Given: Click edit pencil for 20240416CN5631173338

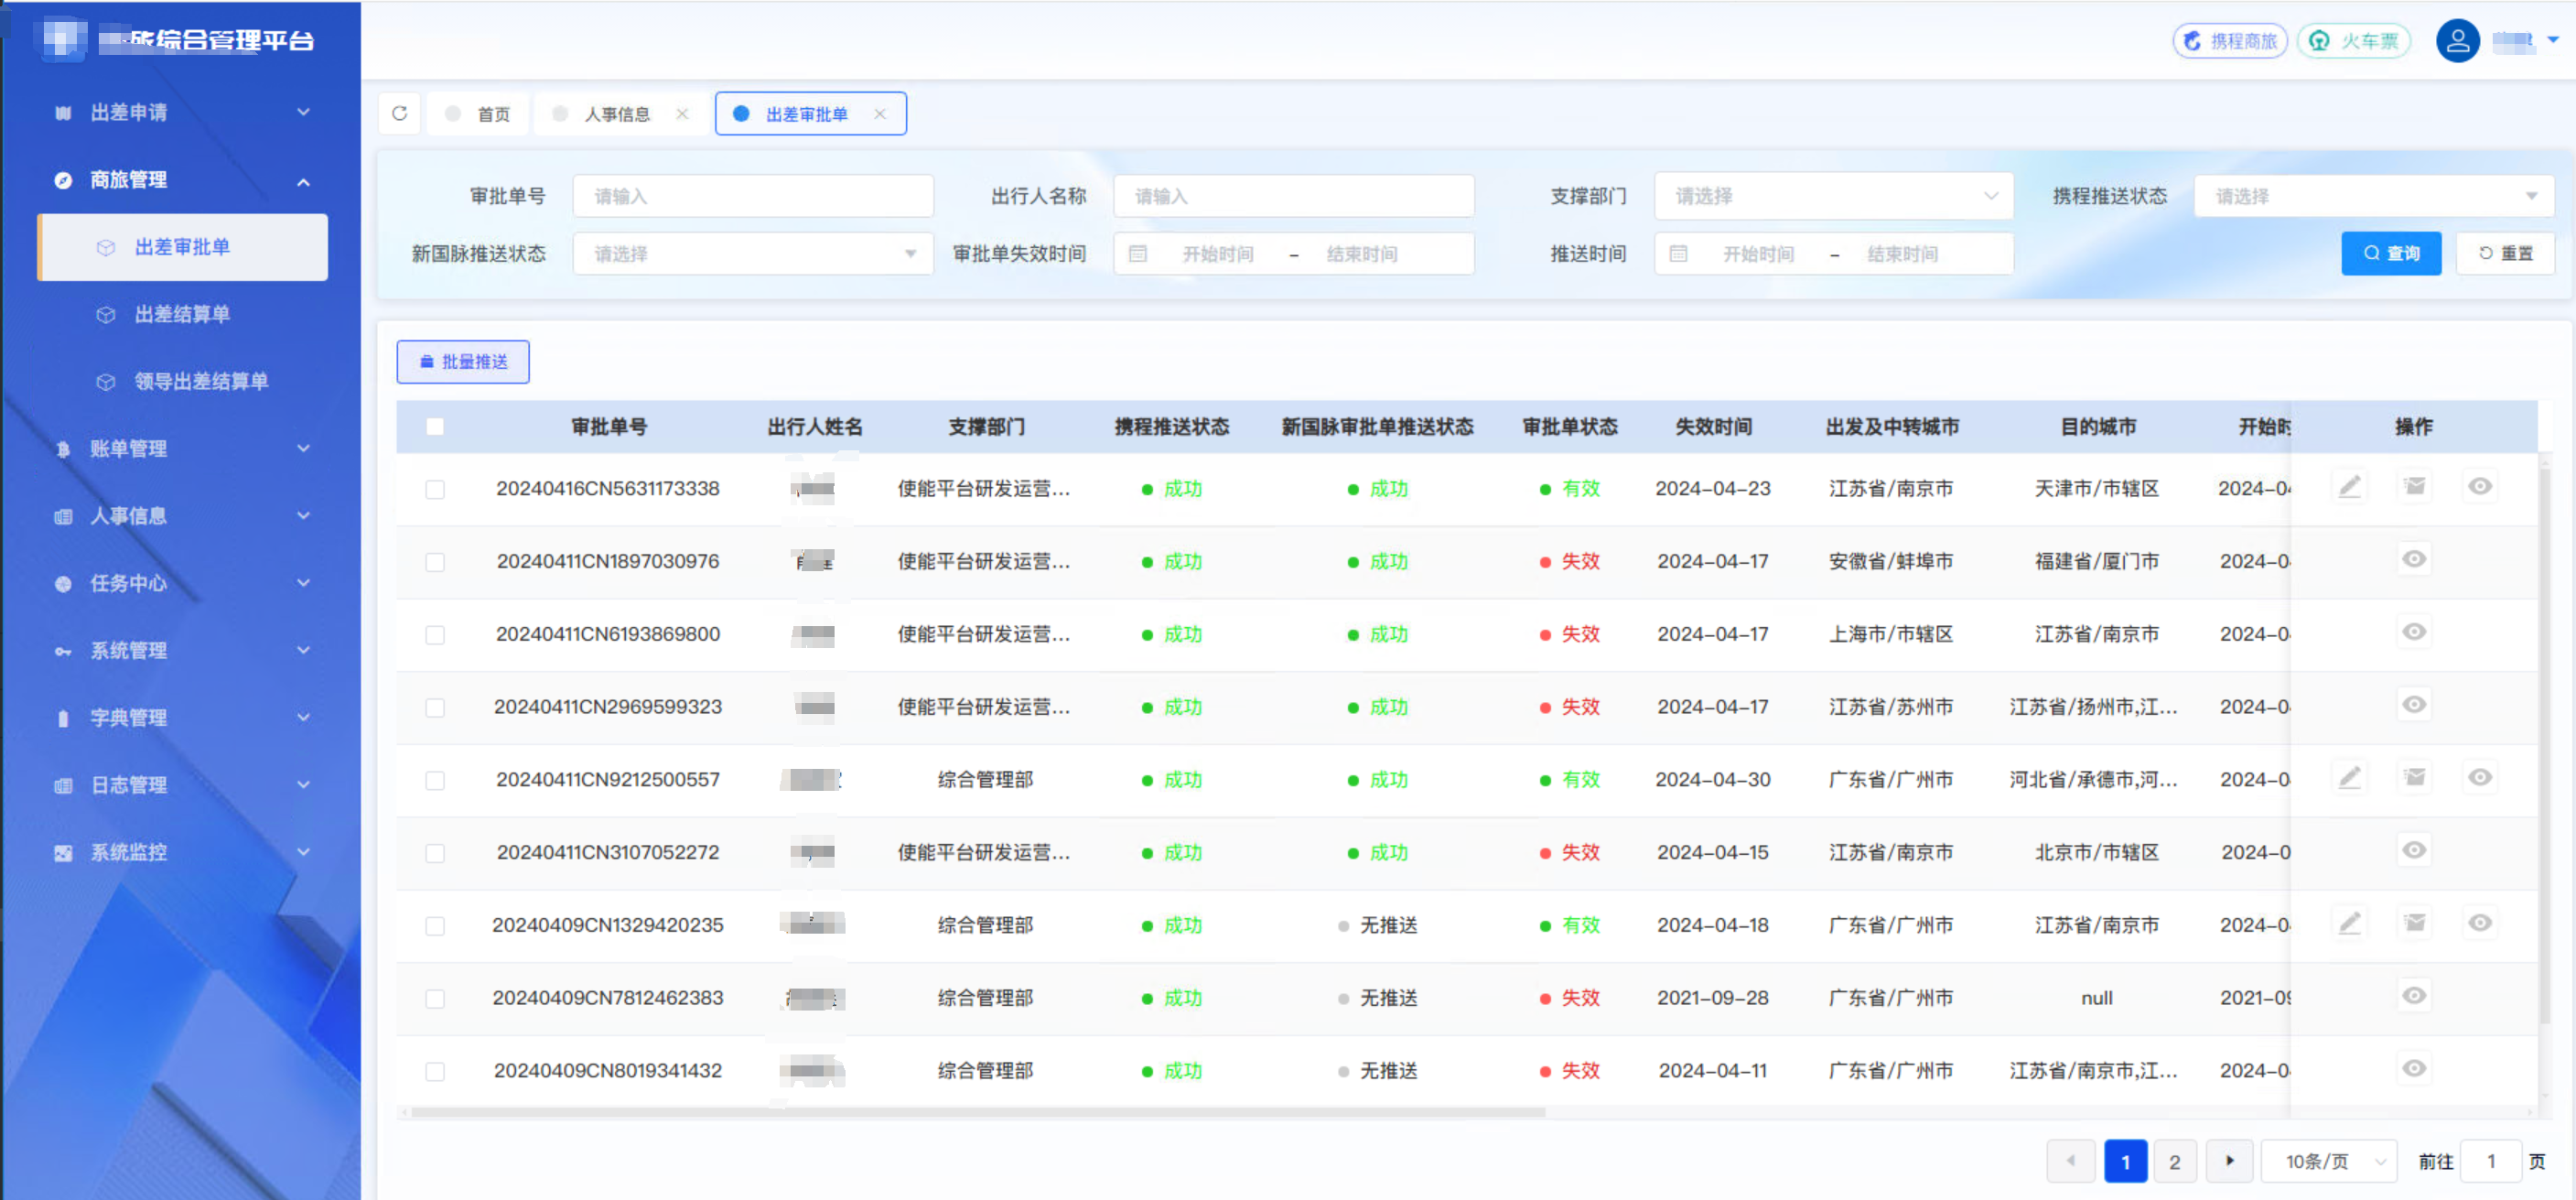Looking at the screenshot, I should 2349,487.
